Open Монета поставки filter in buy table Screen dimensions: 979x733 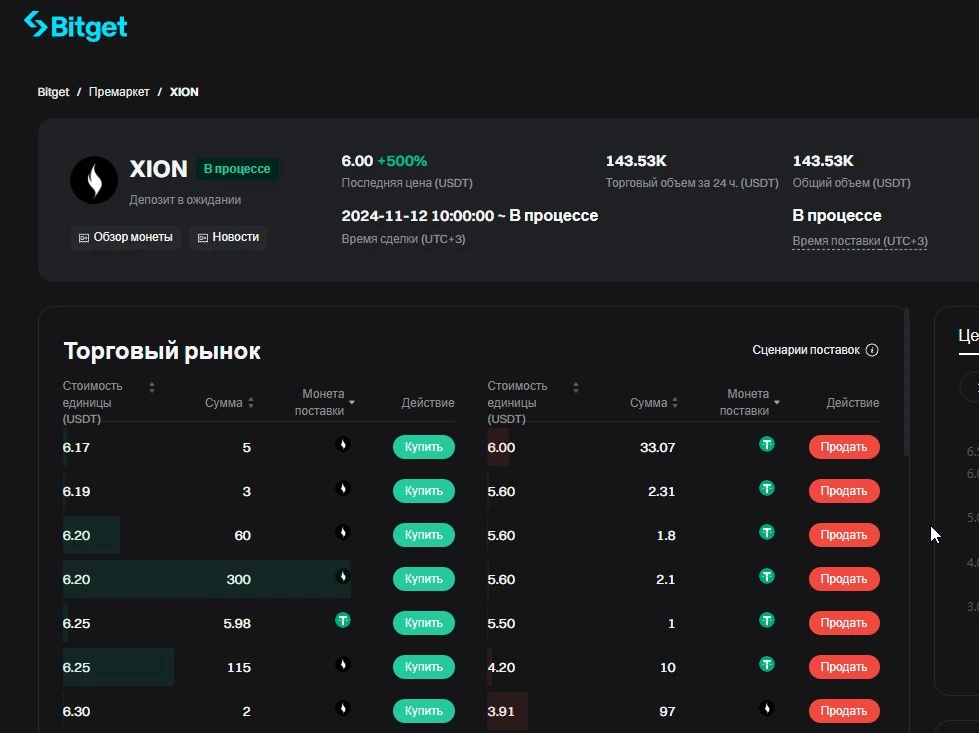(352, 403)
